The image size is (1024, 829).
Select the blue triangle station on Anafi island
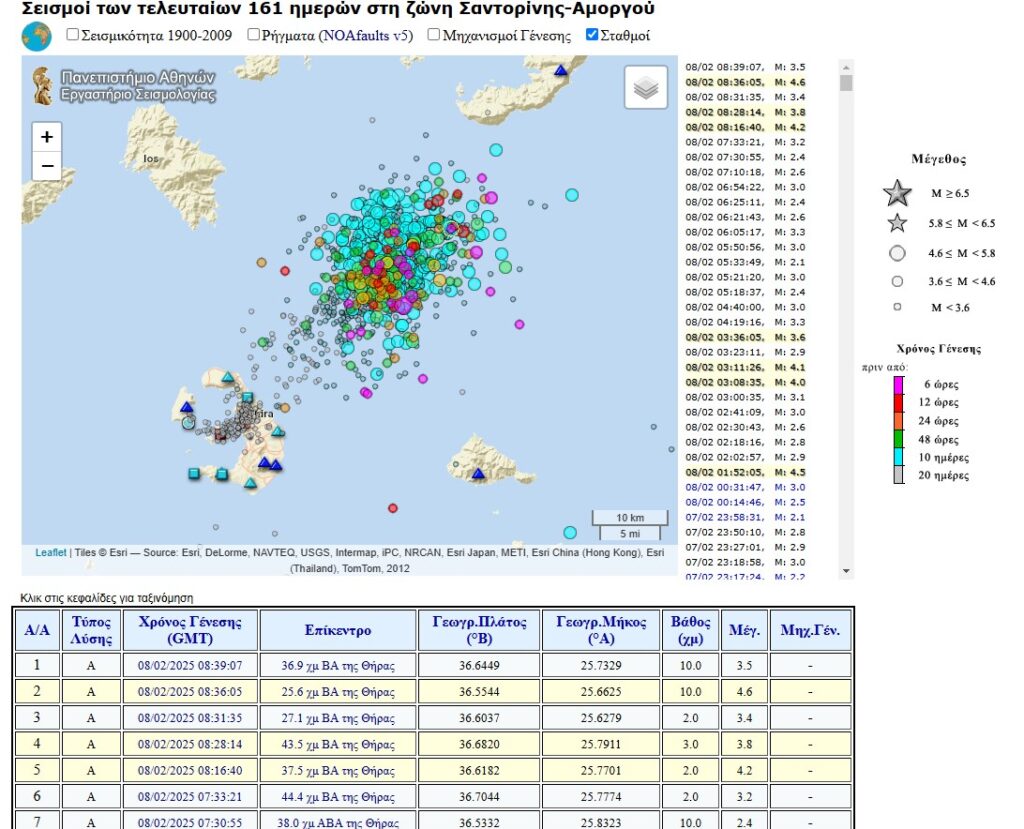coord(478,473)
